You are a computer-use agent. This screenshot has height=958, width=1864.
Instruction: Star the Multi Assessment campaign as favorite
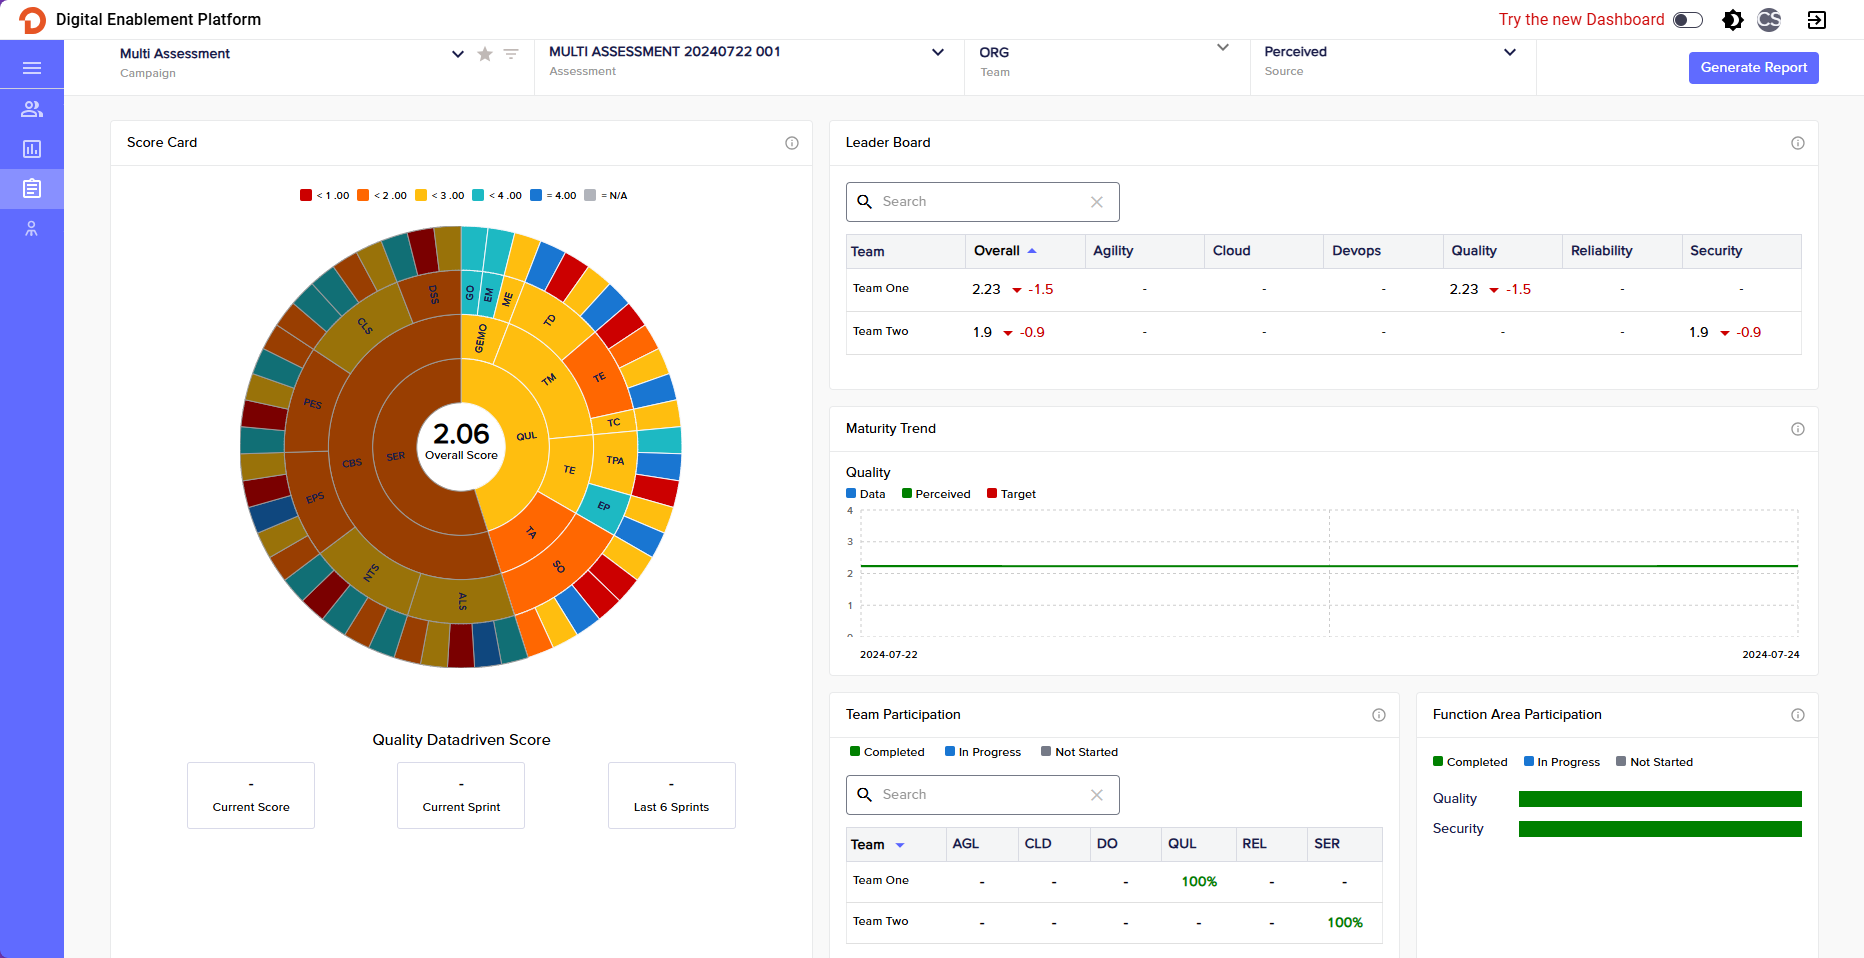[485, 54]
